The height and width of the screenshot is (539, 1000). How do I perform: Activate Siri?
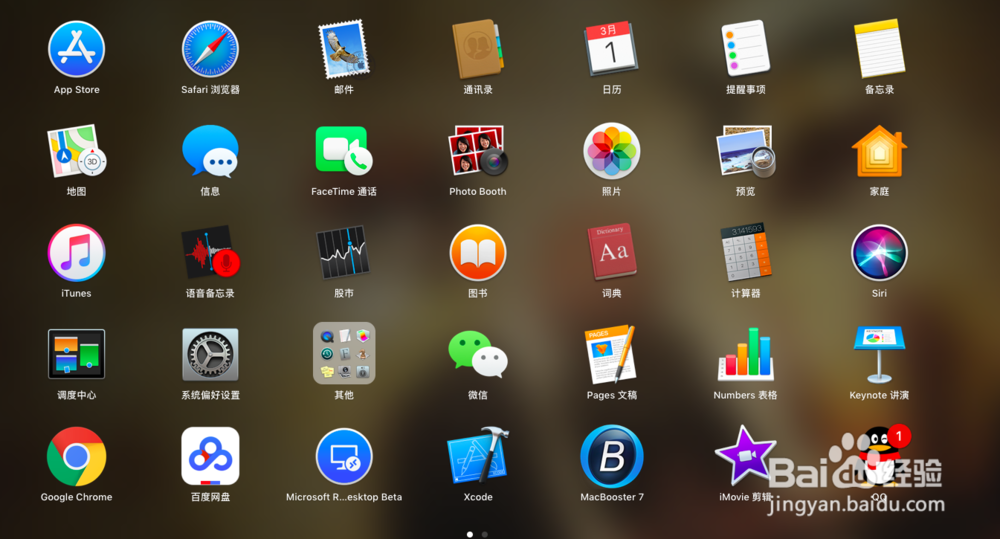[879, 253]
